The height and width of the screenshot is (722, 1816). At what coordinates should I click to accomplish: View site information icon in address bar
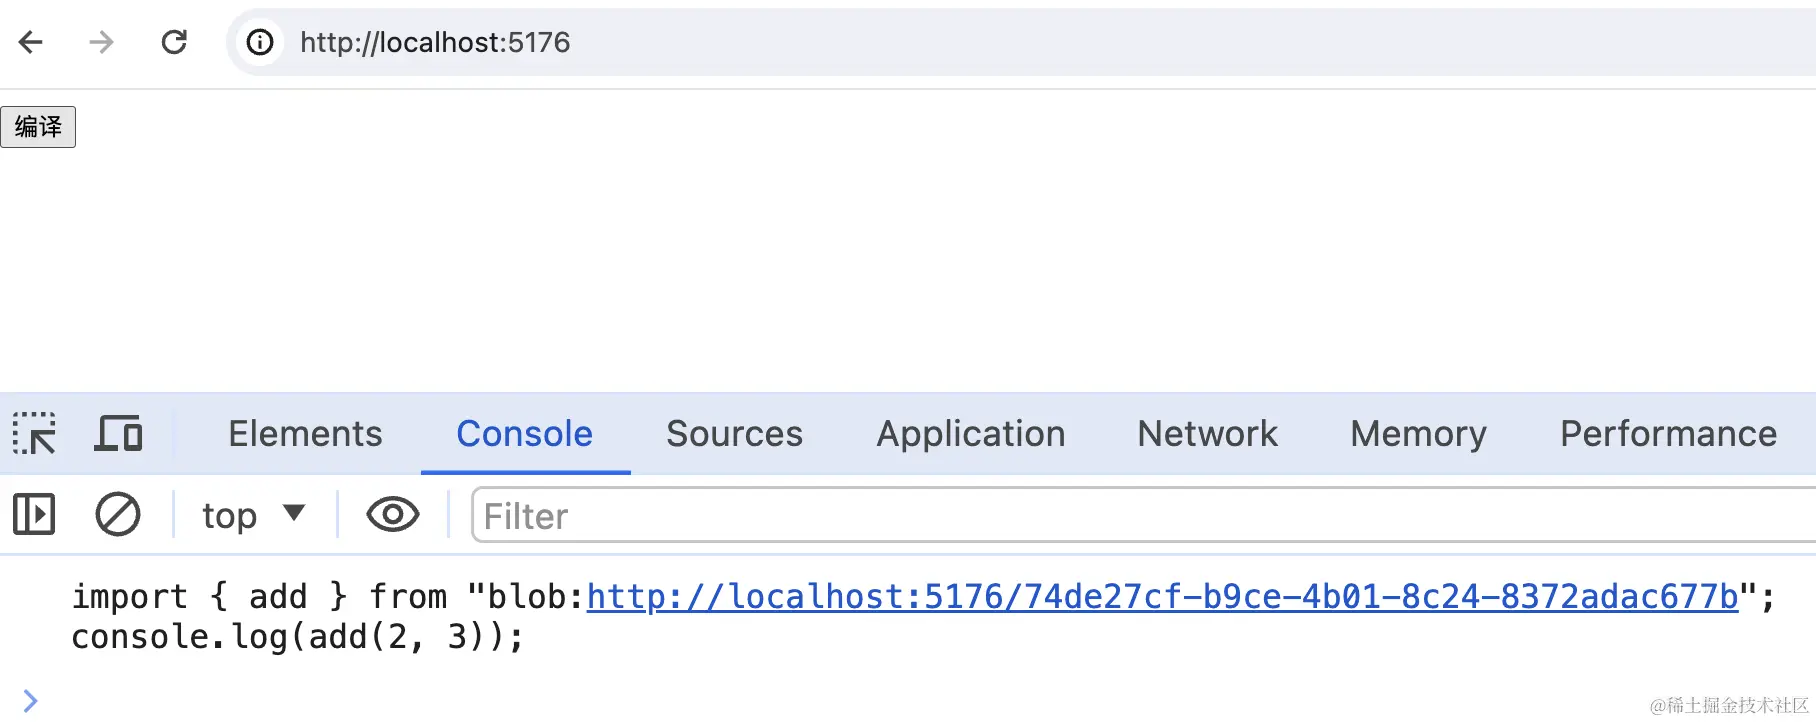(260, 42)
